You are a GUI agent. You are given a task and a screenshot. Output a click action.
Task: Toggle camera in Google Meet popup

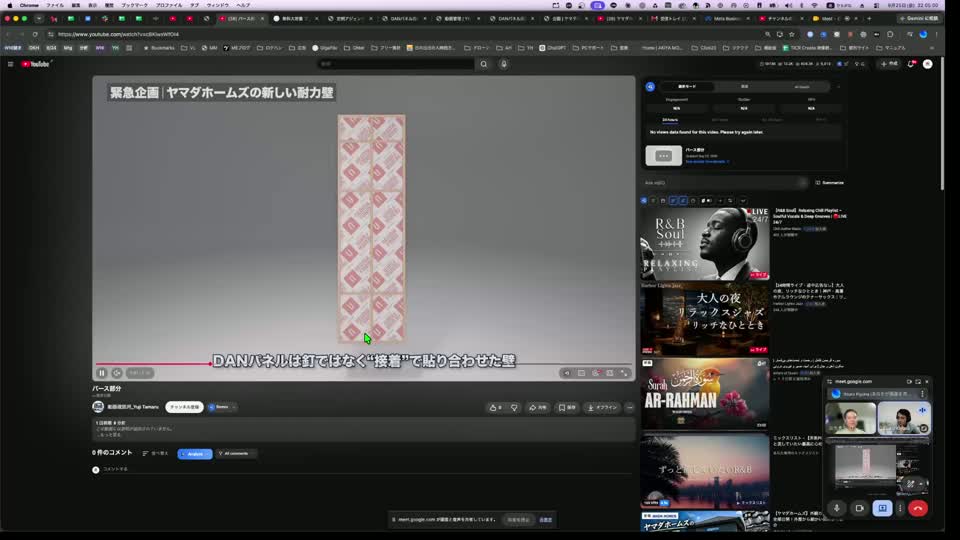860,508
